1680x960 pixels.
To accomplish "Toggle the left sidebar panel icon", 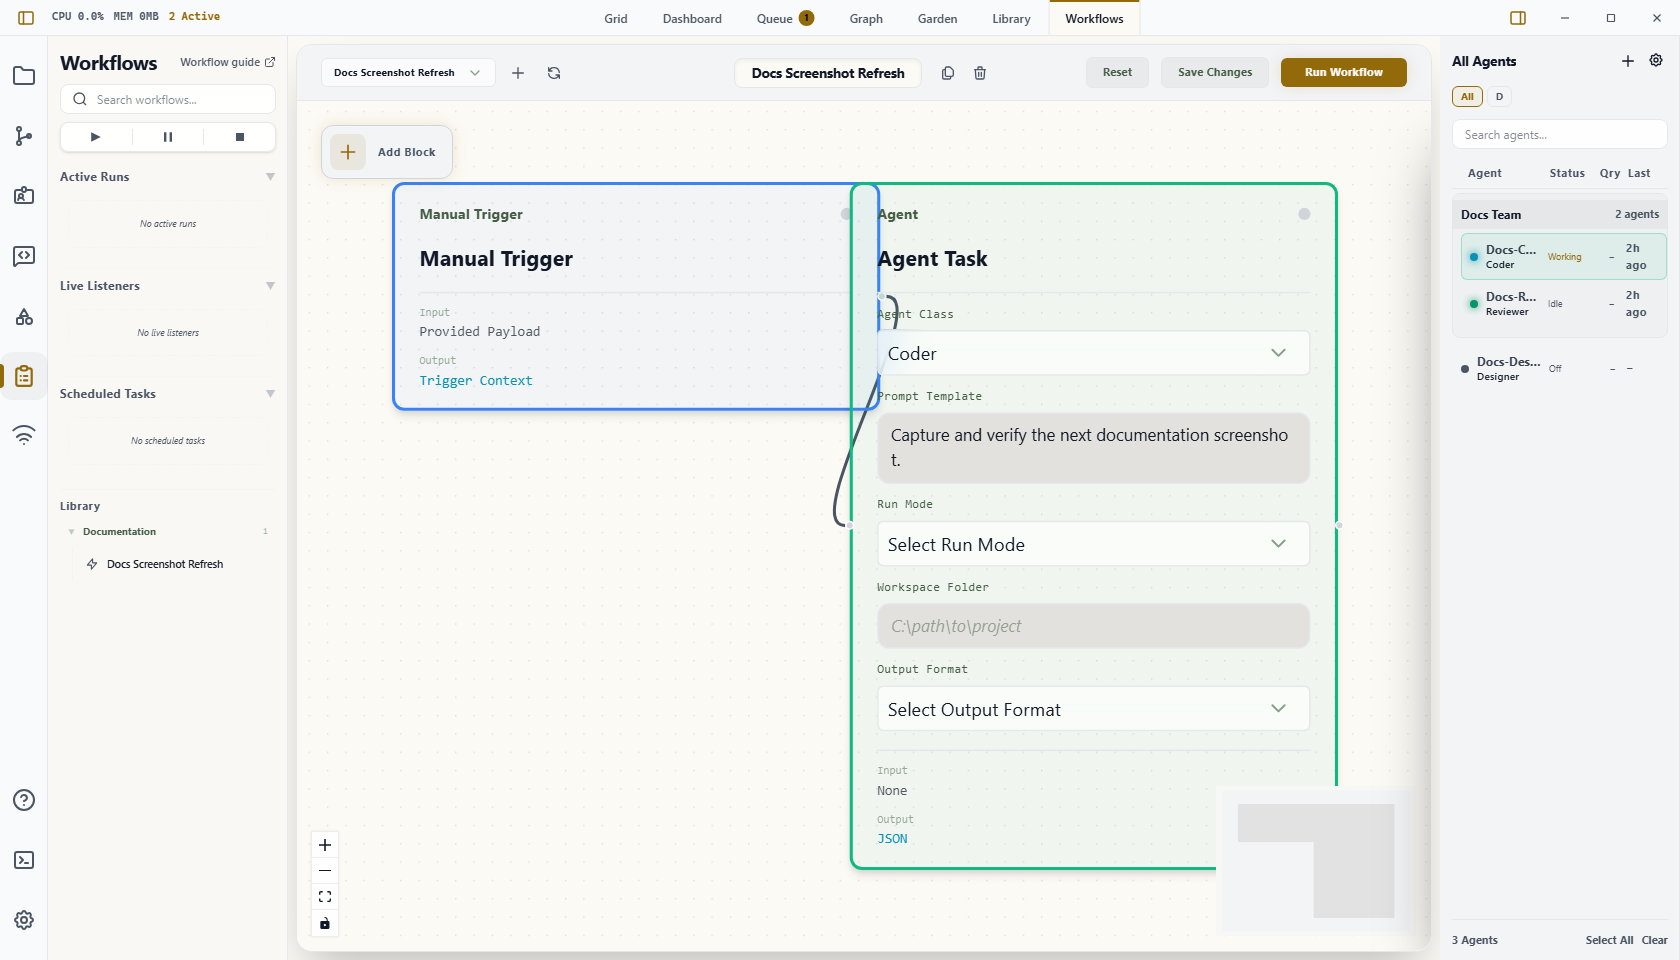I will pyautogui.click(x=26, y=17).
